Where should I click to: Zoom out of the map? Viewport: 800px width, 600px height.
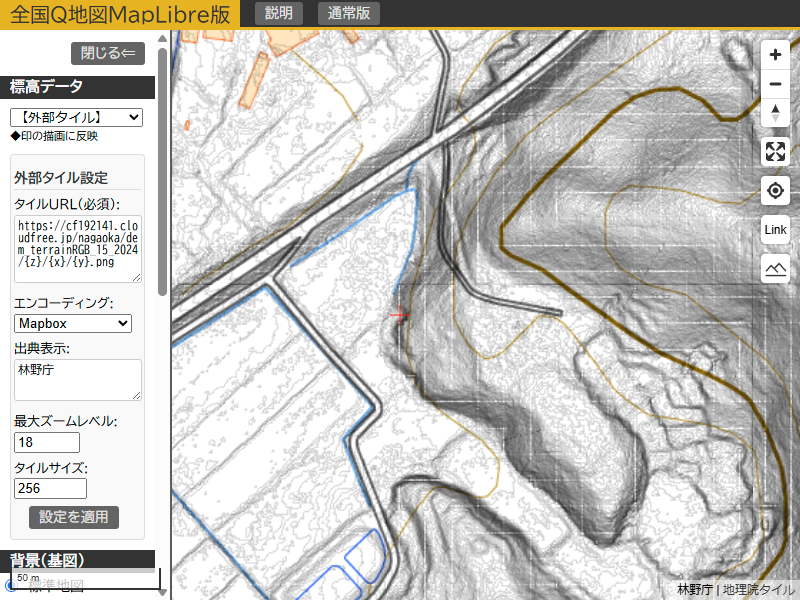(775, 85)
